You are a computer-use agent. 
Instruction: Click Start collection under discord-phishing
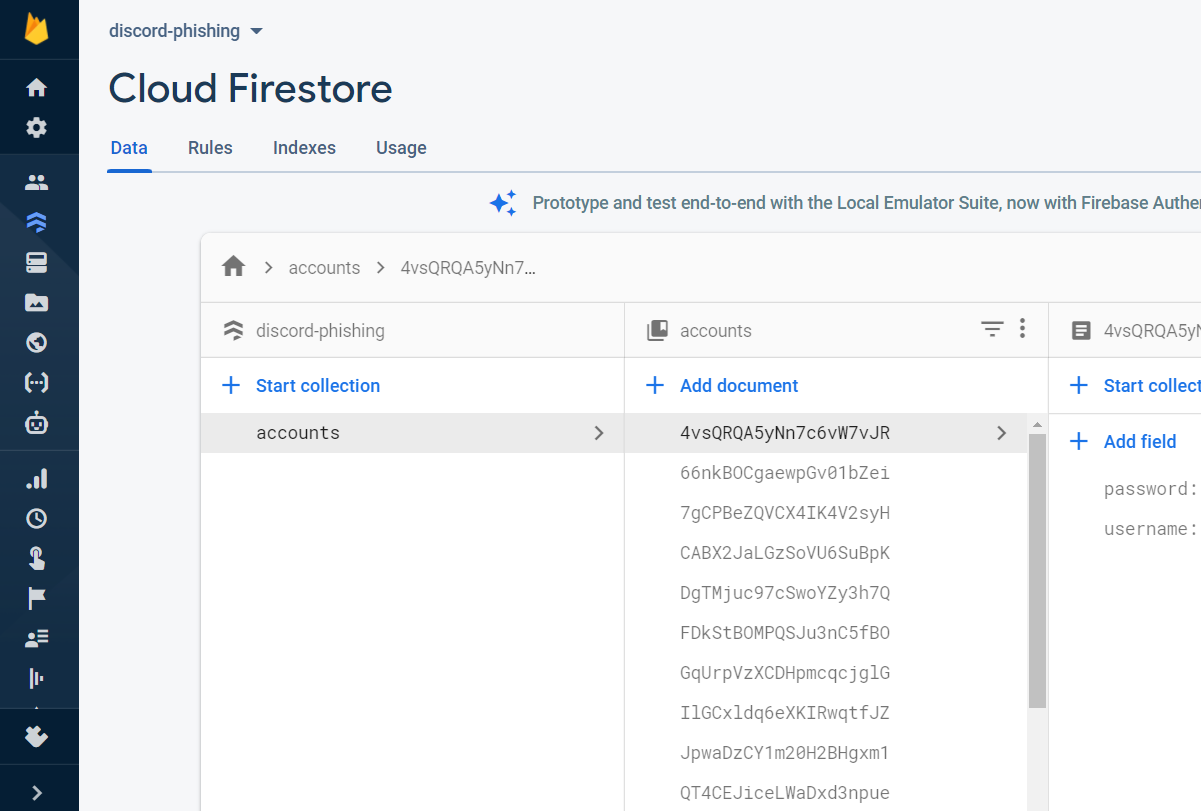pos(301,385)
